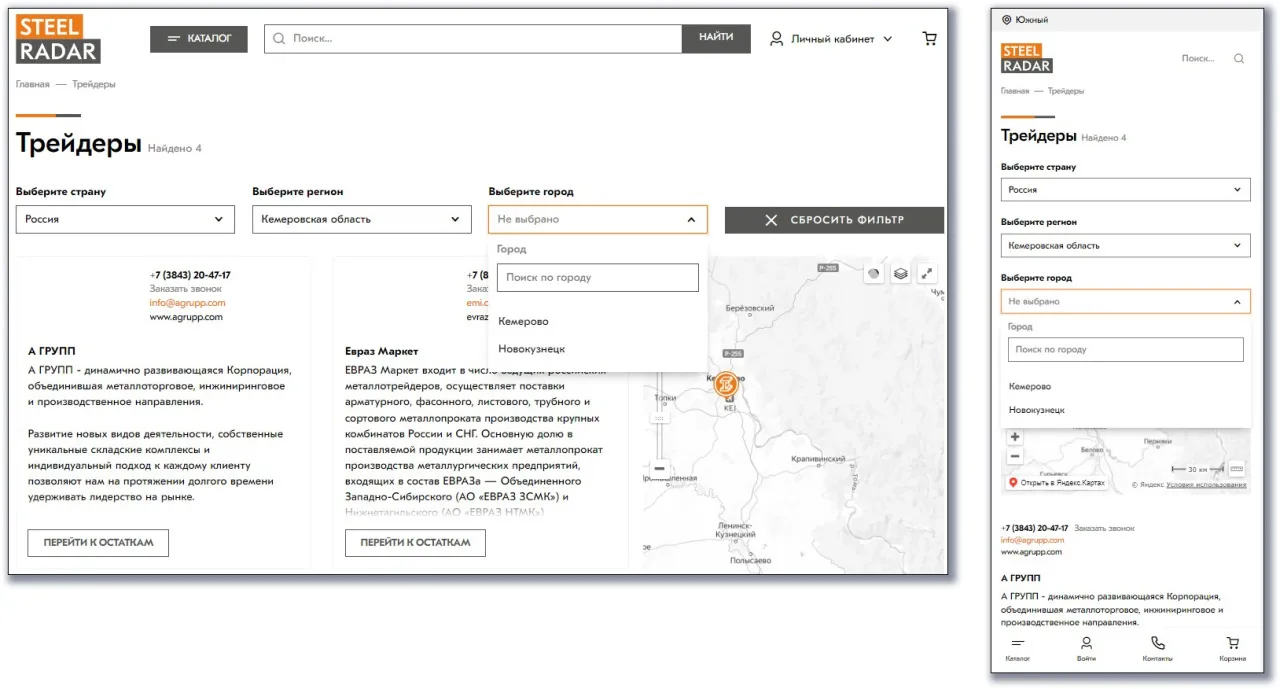This screenshot has height=689, width=1280.
Task: Zoom out the desktop map with minus button
Action: [659, 468]
